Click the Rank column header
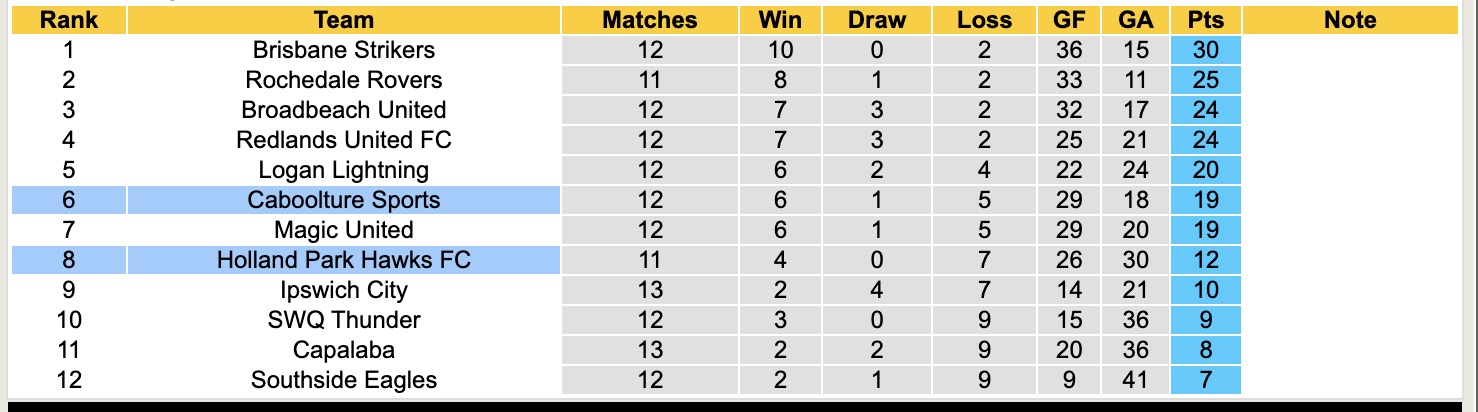 [x=69, y=20]
